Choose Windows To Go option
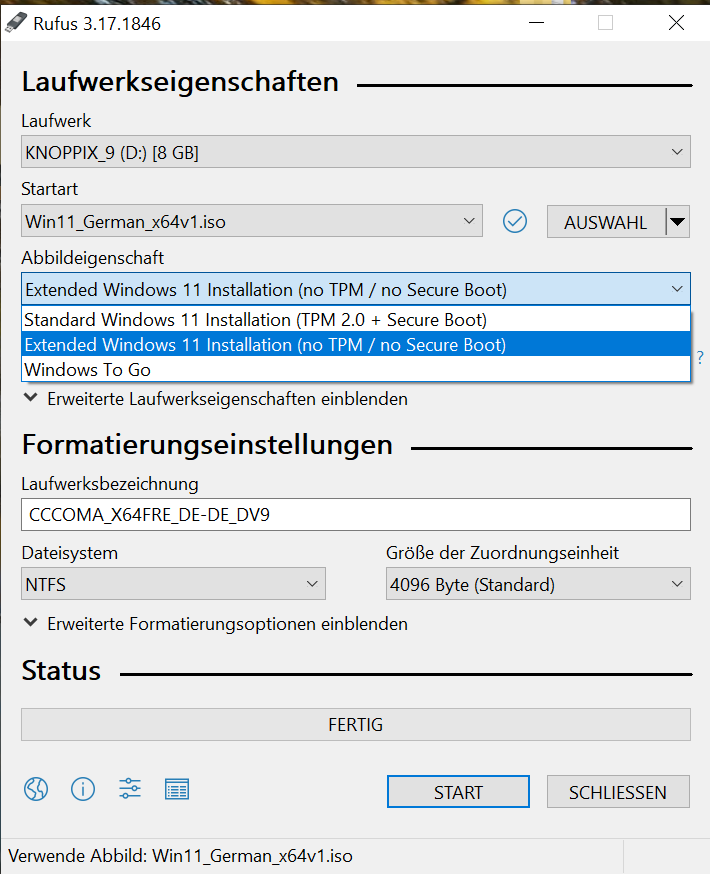The width and height of the screenshot is (710, 874). click(356, 369)
